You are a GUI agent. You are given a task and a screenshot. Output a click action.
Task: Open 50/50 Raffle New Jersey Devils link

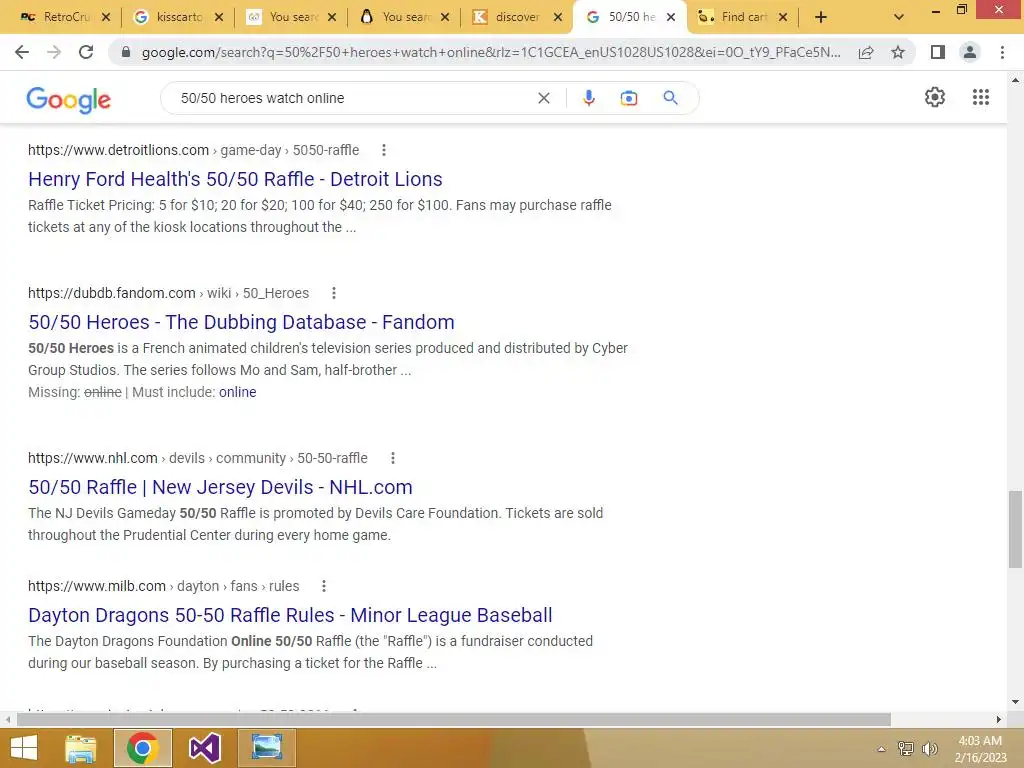coord(220,487)
